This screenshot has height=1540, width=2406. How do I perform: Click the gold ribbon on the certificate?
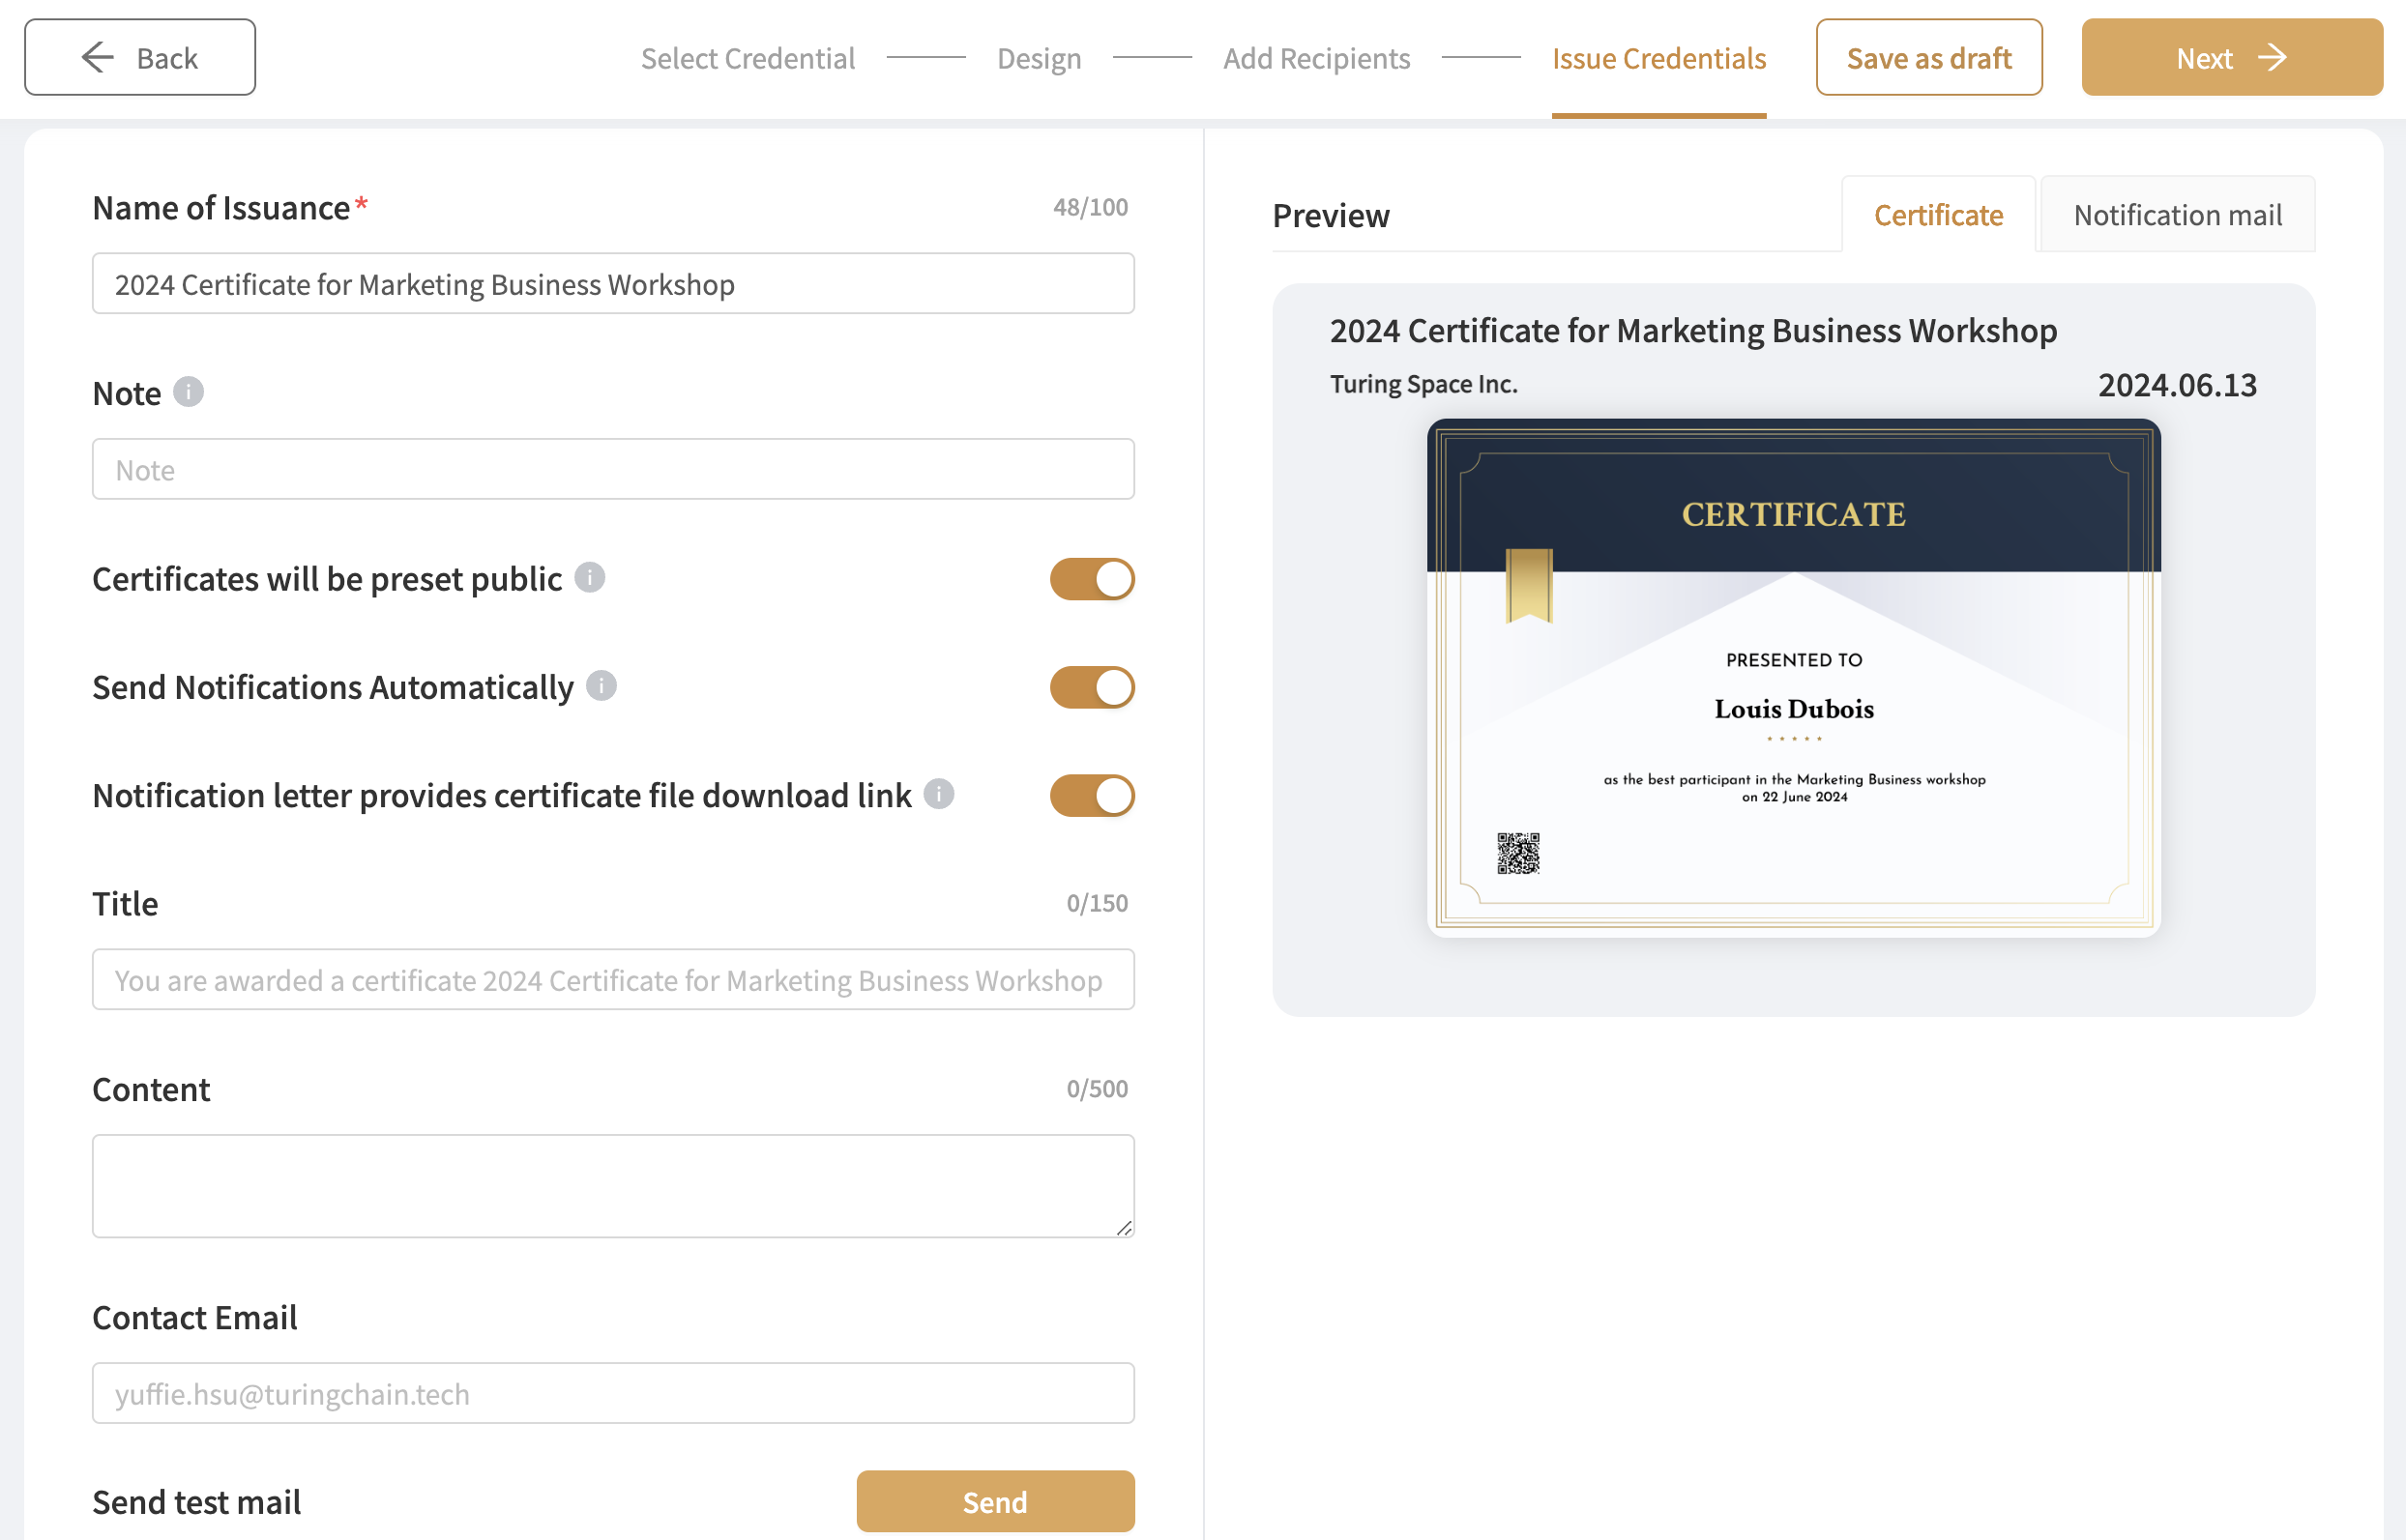point(1528,586)
